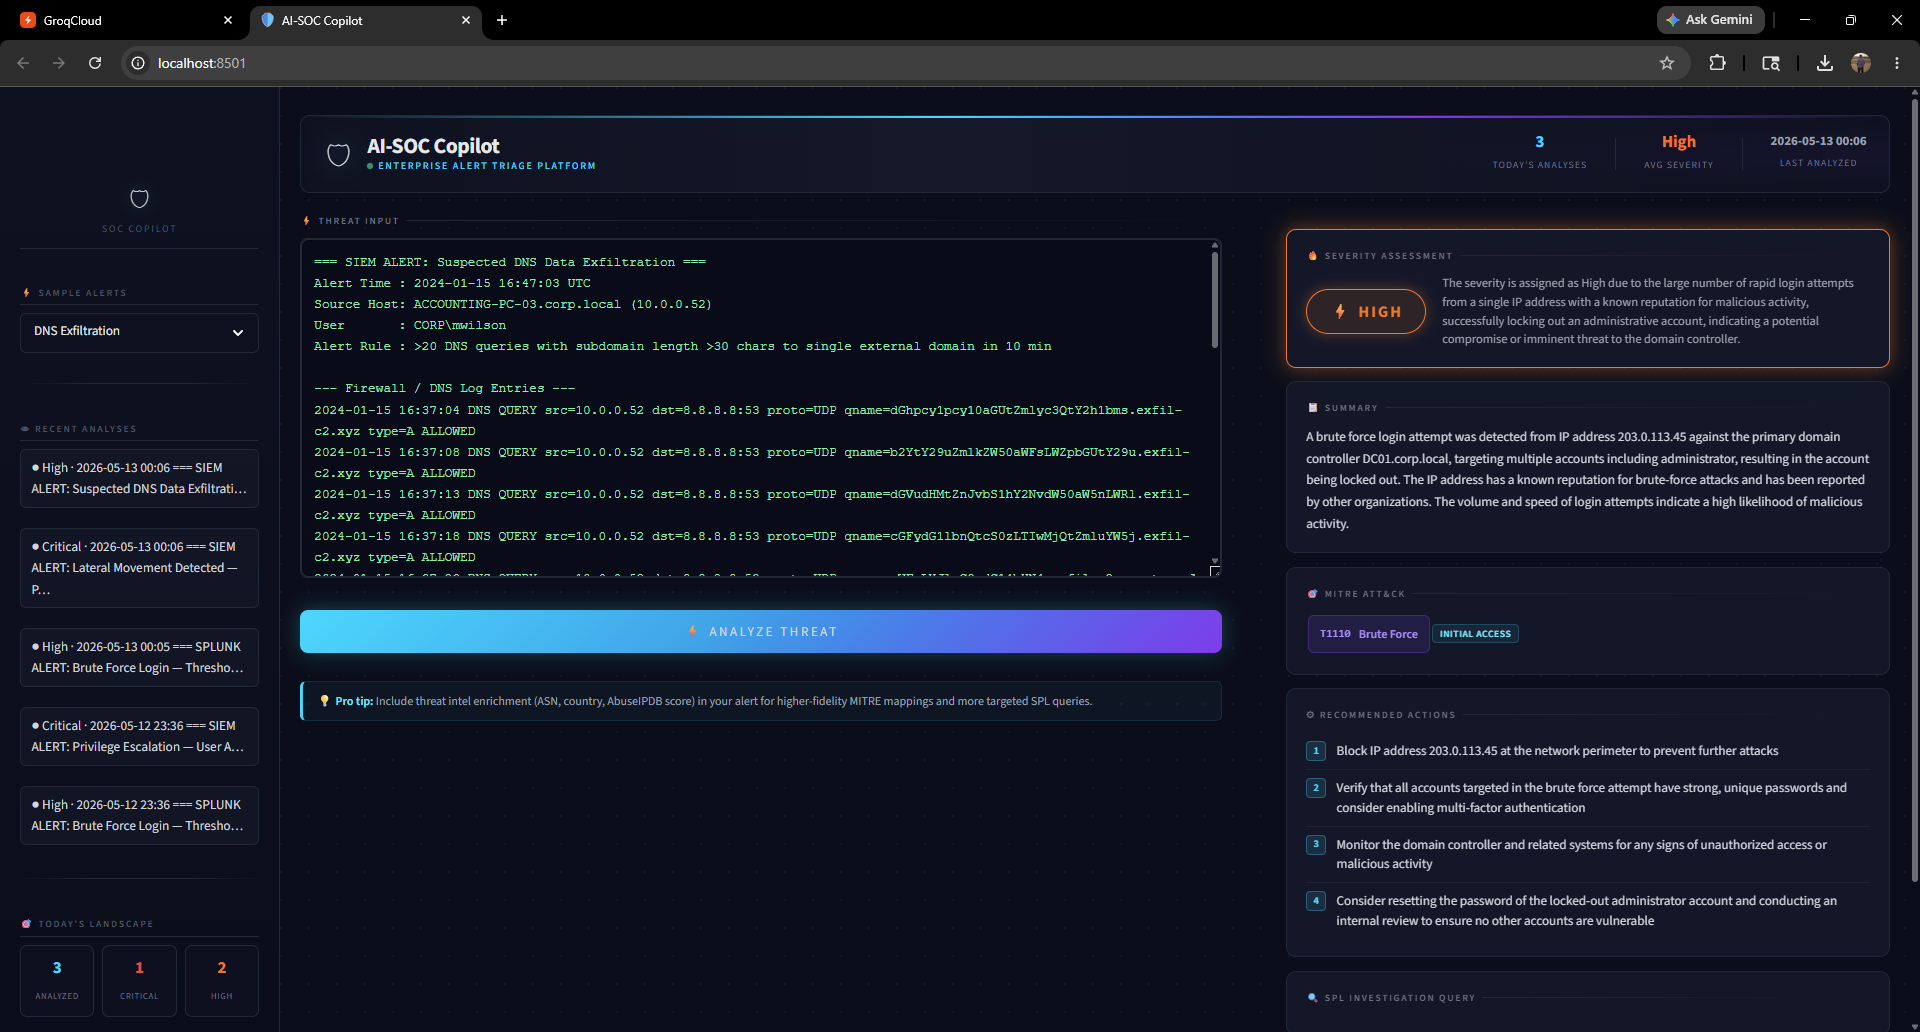Open the High 2026-05-12 23:36 Brute Force analysis
The image size is (1920, 1032).
[139, 815]
